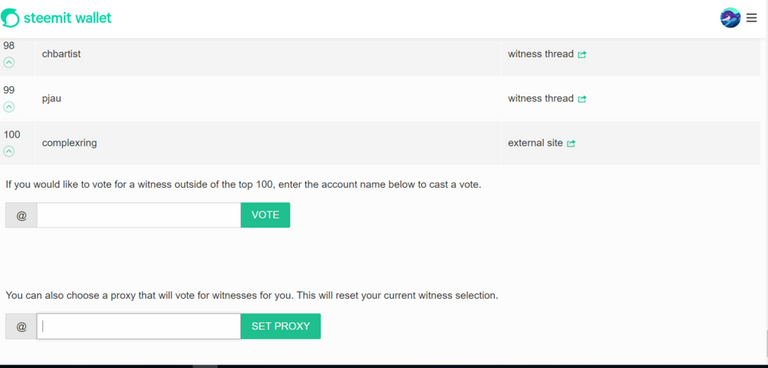Upvote witness pjau with arrow icon

[9, 107]
